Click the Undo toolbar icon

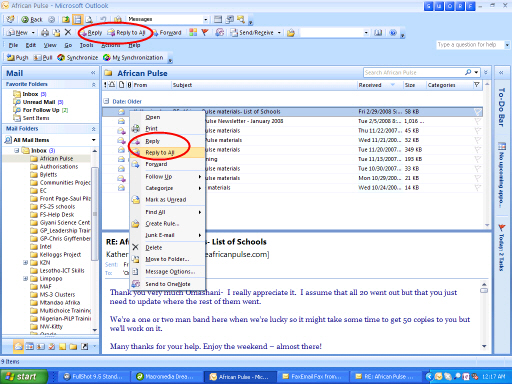tap(103, 20)
